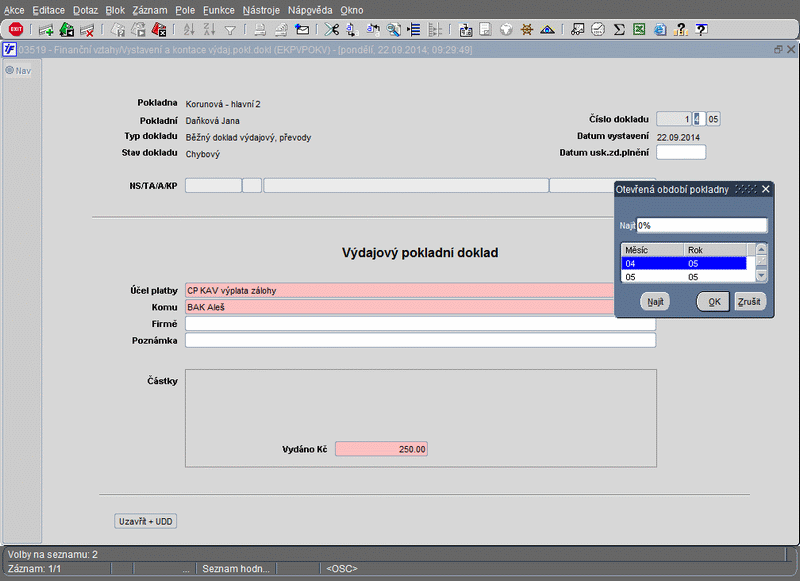
Task: Click the Komu field with BAK Aleš
Action: (x=400, y=307)
